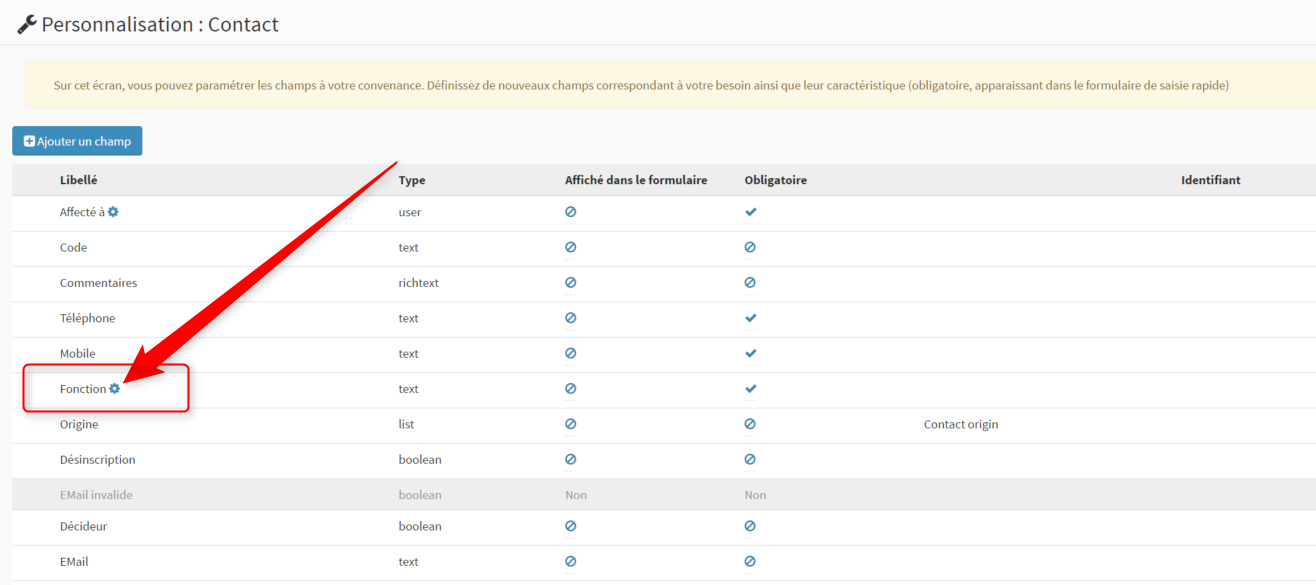Uncheck Obligatoire for Fonction
The width and height of the screenshot is (1316, 585).
point(751,389)
